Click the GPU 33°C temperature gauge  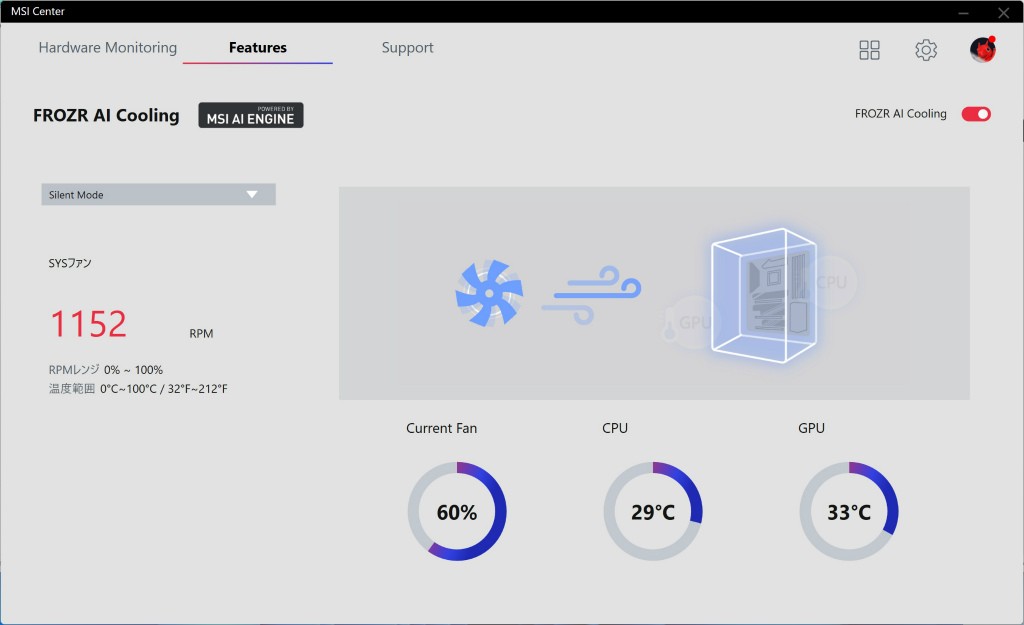click(x=849, y=511)
